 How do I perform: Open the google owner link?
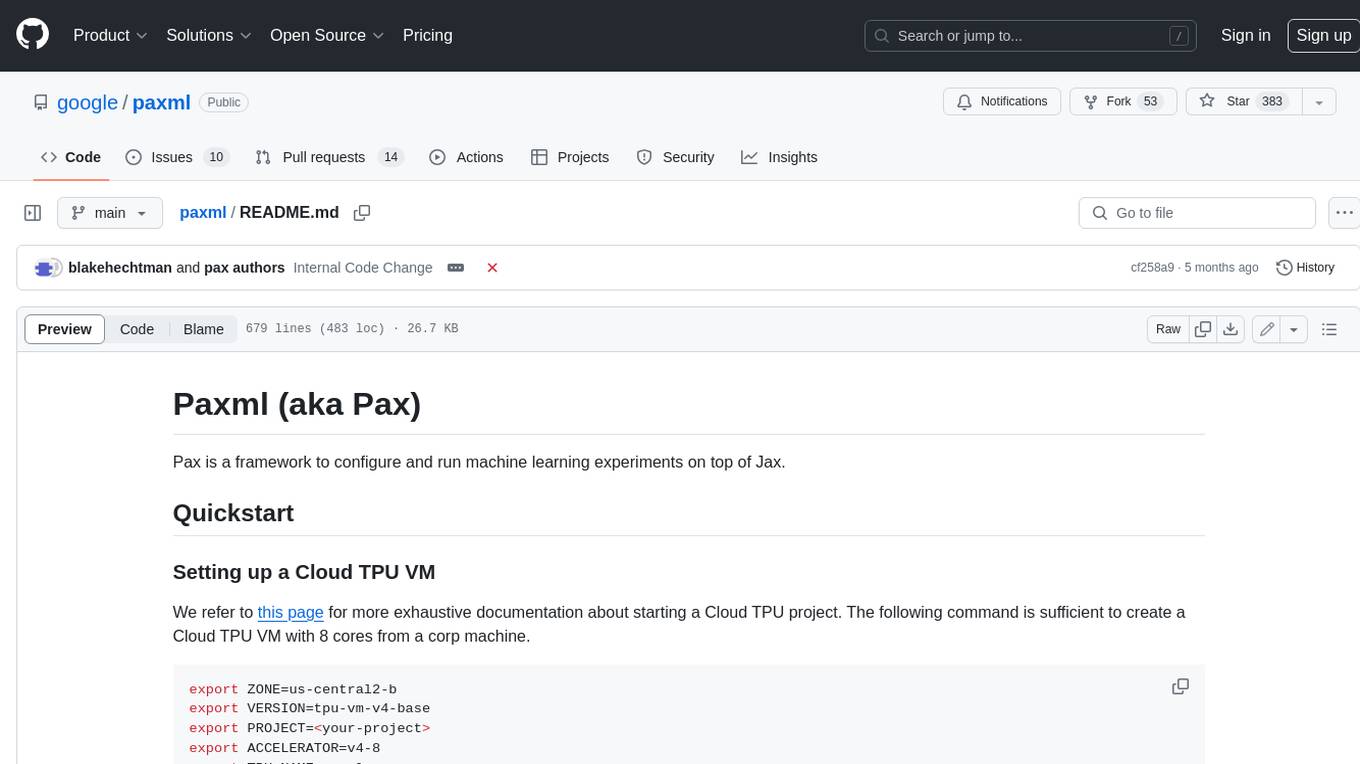(x=87, y=103)
